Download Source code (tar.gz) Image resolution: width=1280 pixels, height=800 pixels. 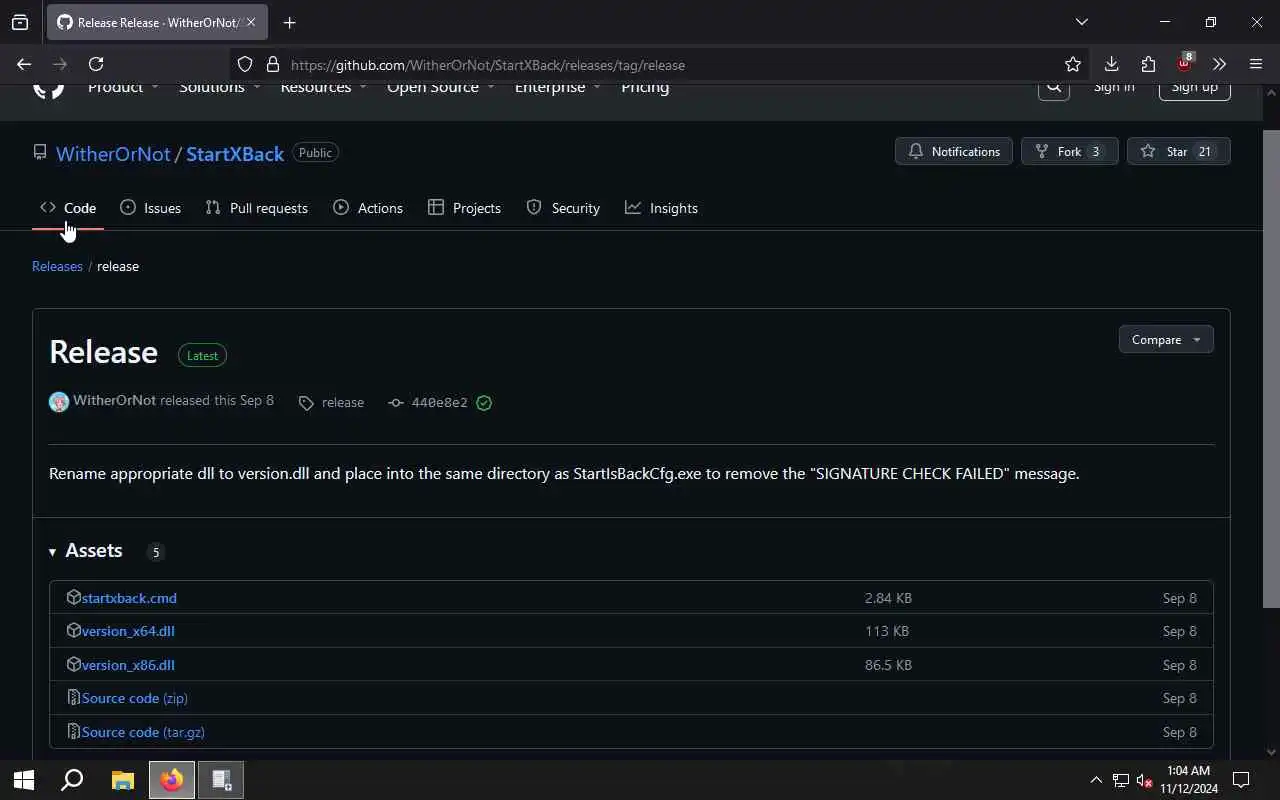[143, 732]
